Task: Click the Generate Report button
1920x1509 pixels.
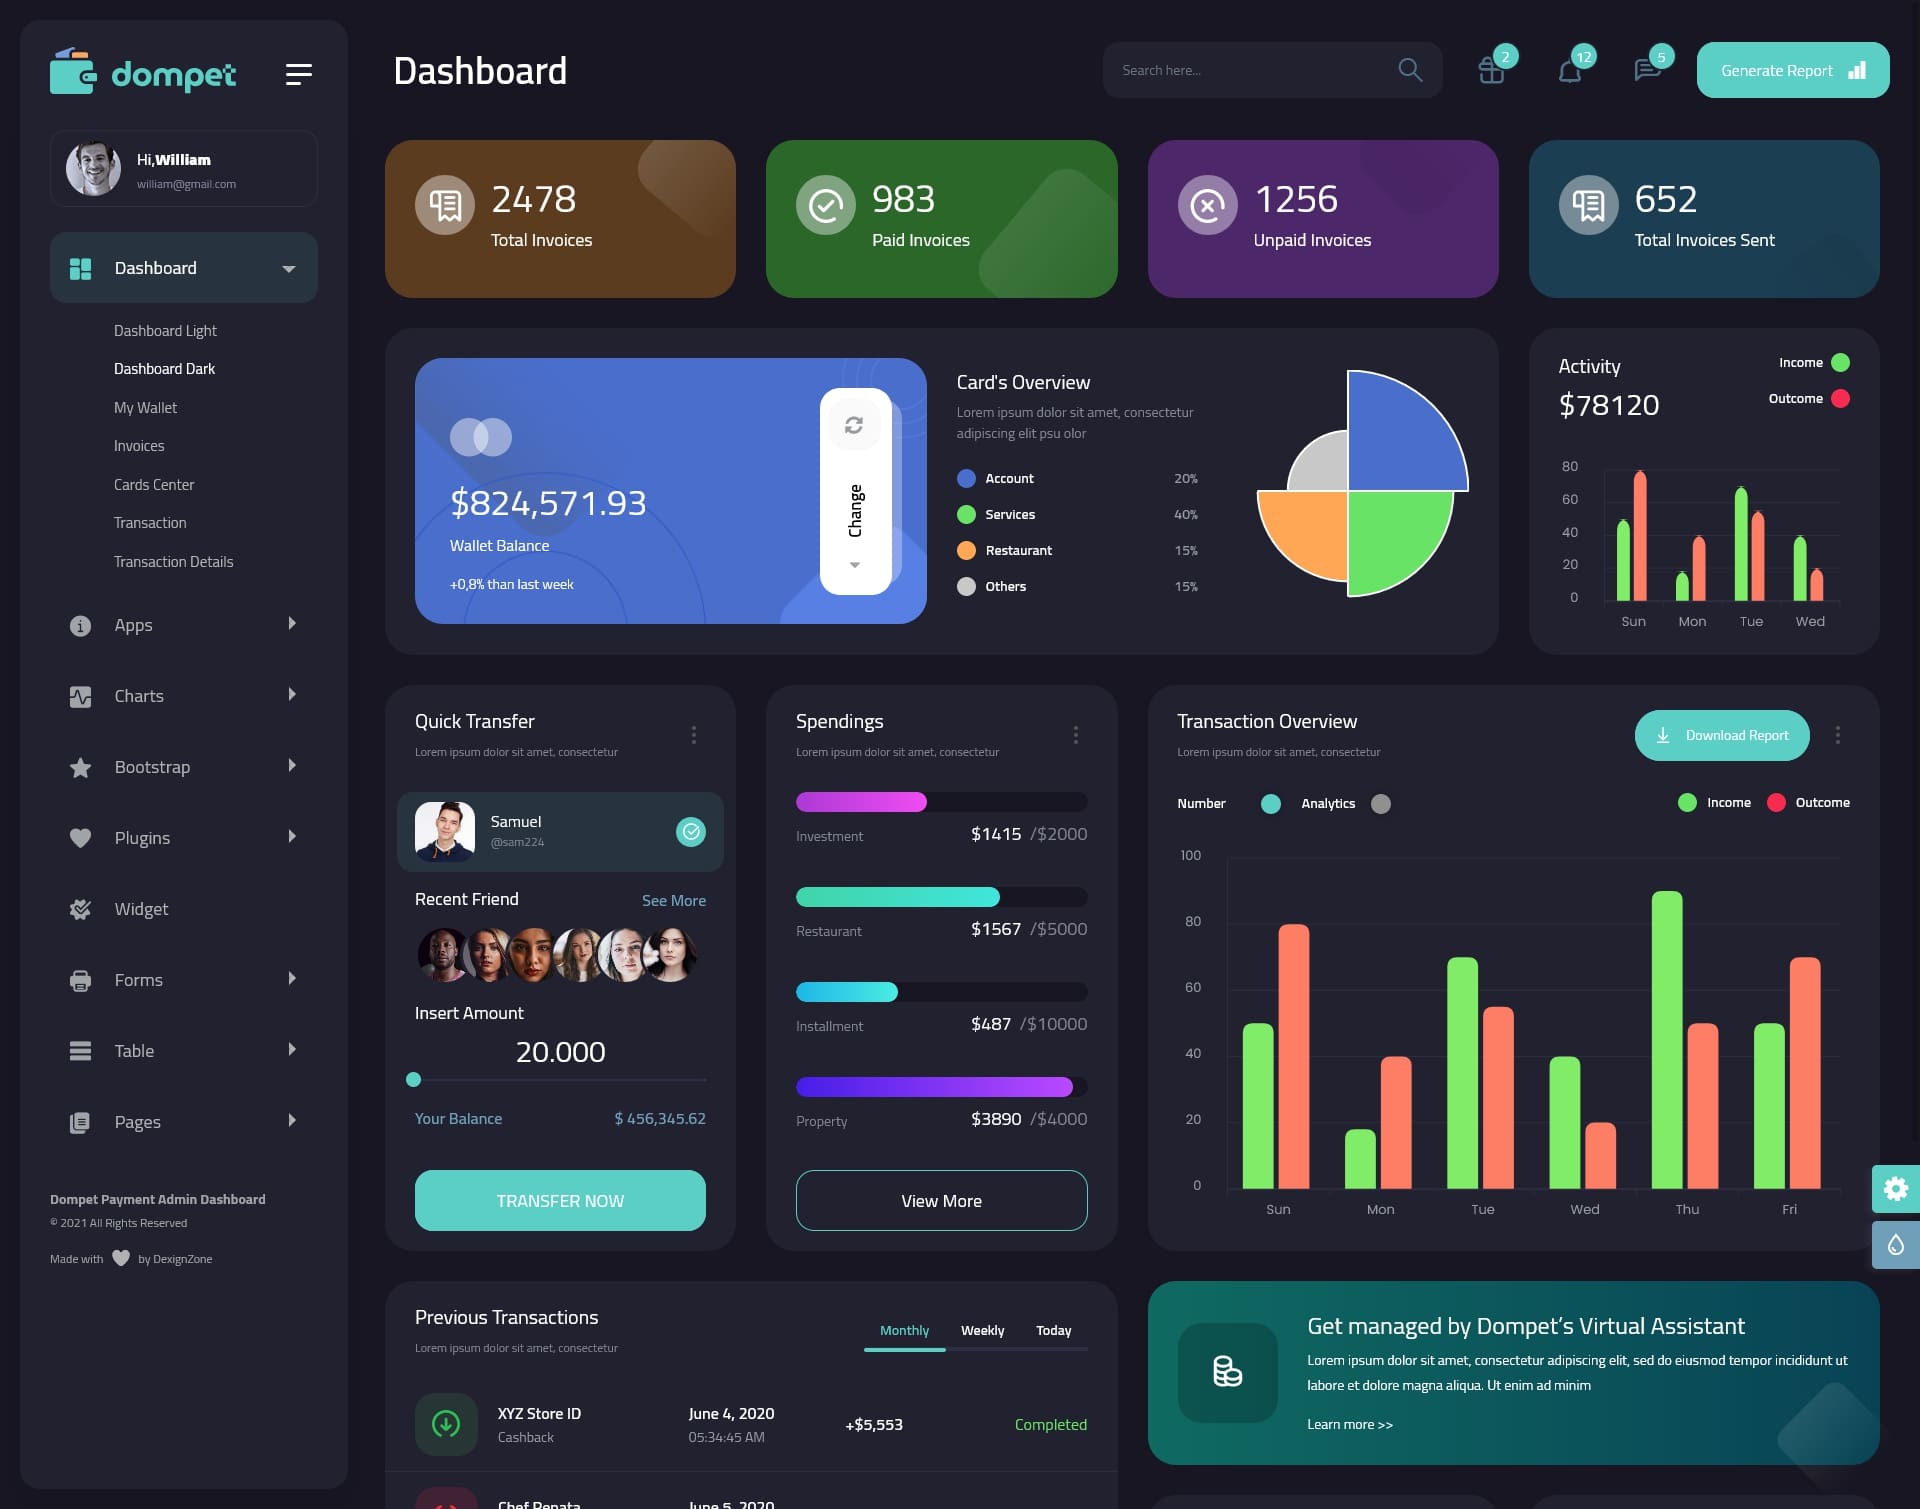Action: coord(1792,70)
